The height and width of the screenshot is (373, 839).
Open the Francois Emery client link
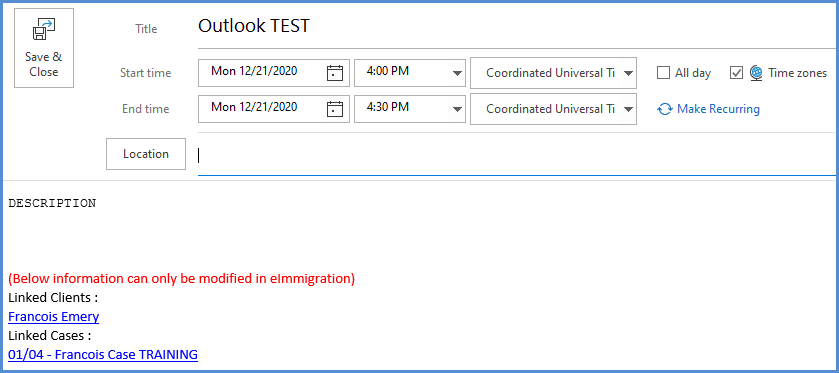click(54, 317)
